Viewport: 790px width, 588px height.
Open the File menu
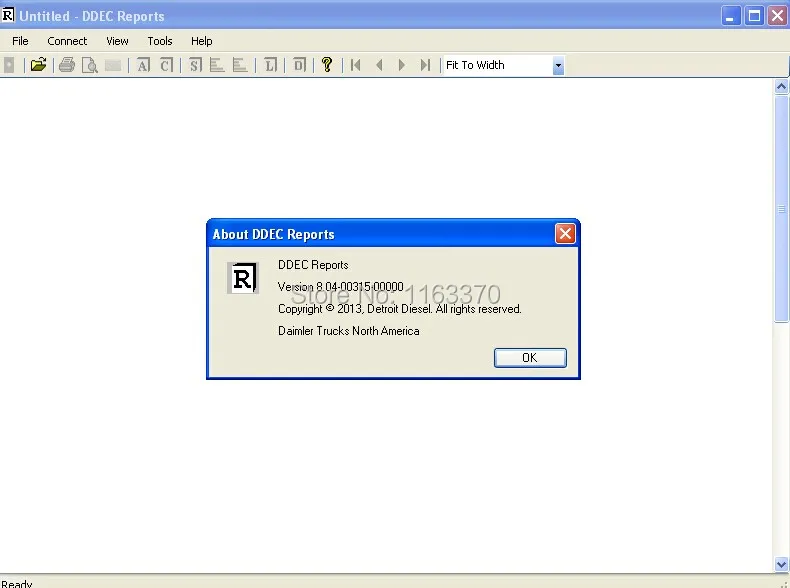point(20,41)
